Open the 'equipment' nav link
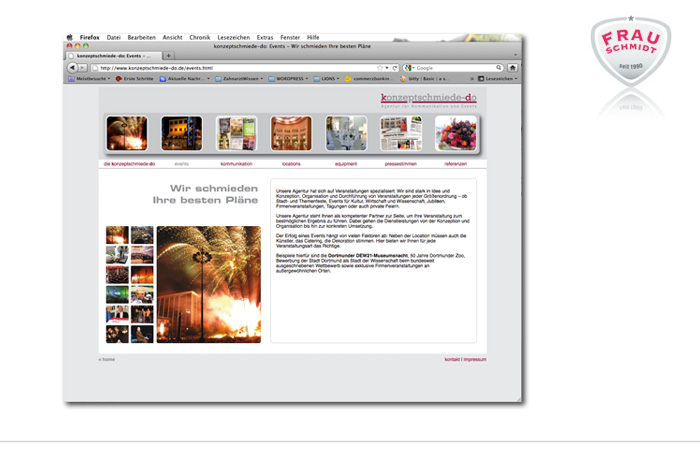Screen dimensions: 700x450 (346, 164)
